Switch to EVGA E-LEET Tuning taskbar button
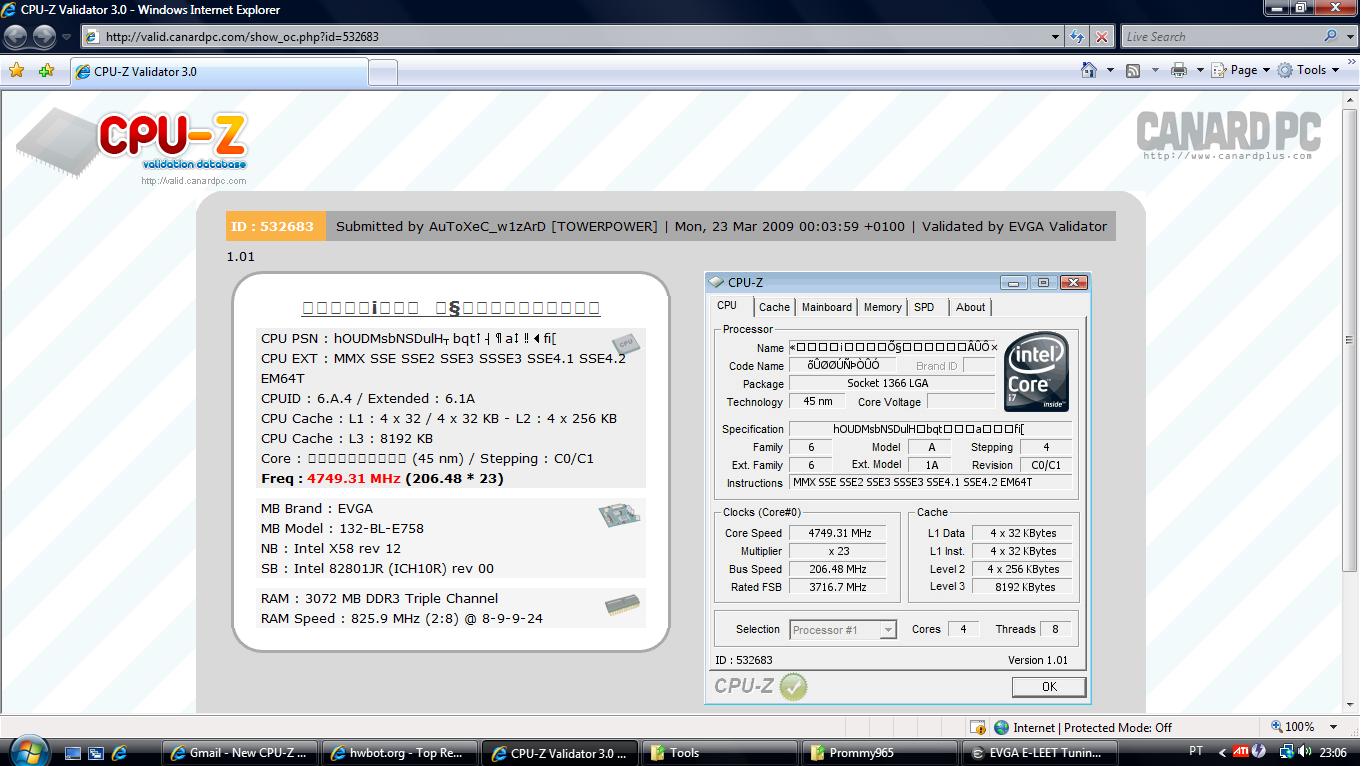This screenshot has height=766, width=1361. click(x=1040, y=753)
